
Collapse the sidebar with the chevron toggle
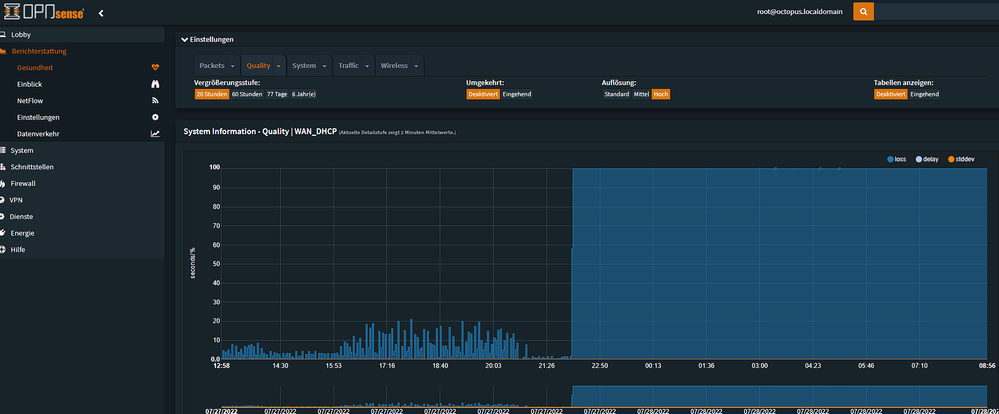[101, 13]
